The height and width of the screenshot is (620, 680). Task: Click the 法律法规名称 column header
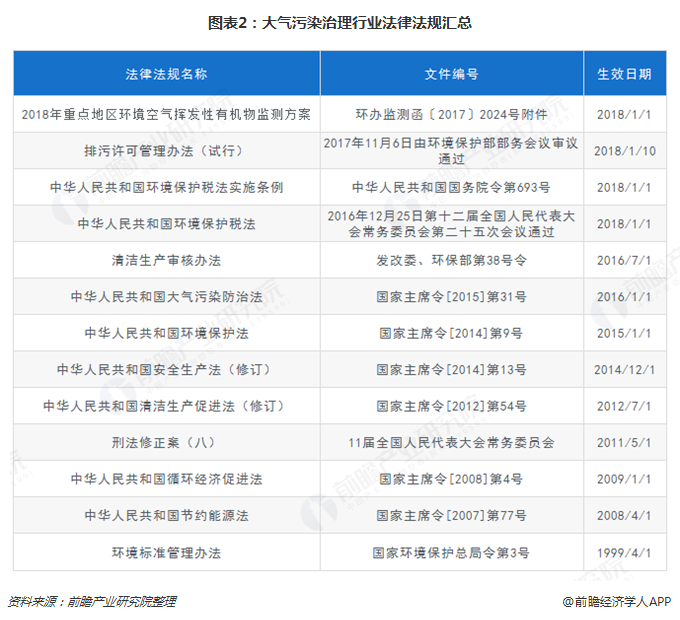click(166, 74)
